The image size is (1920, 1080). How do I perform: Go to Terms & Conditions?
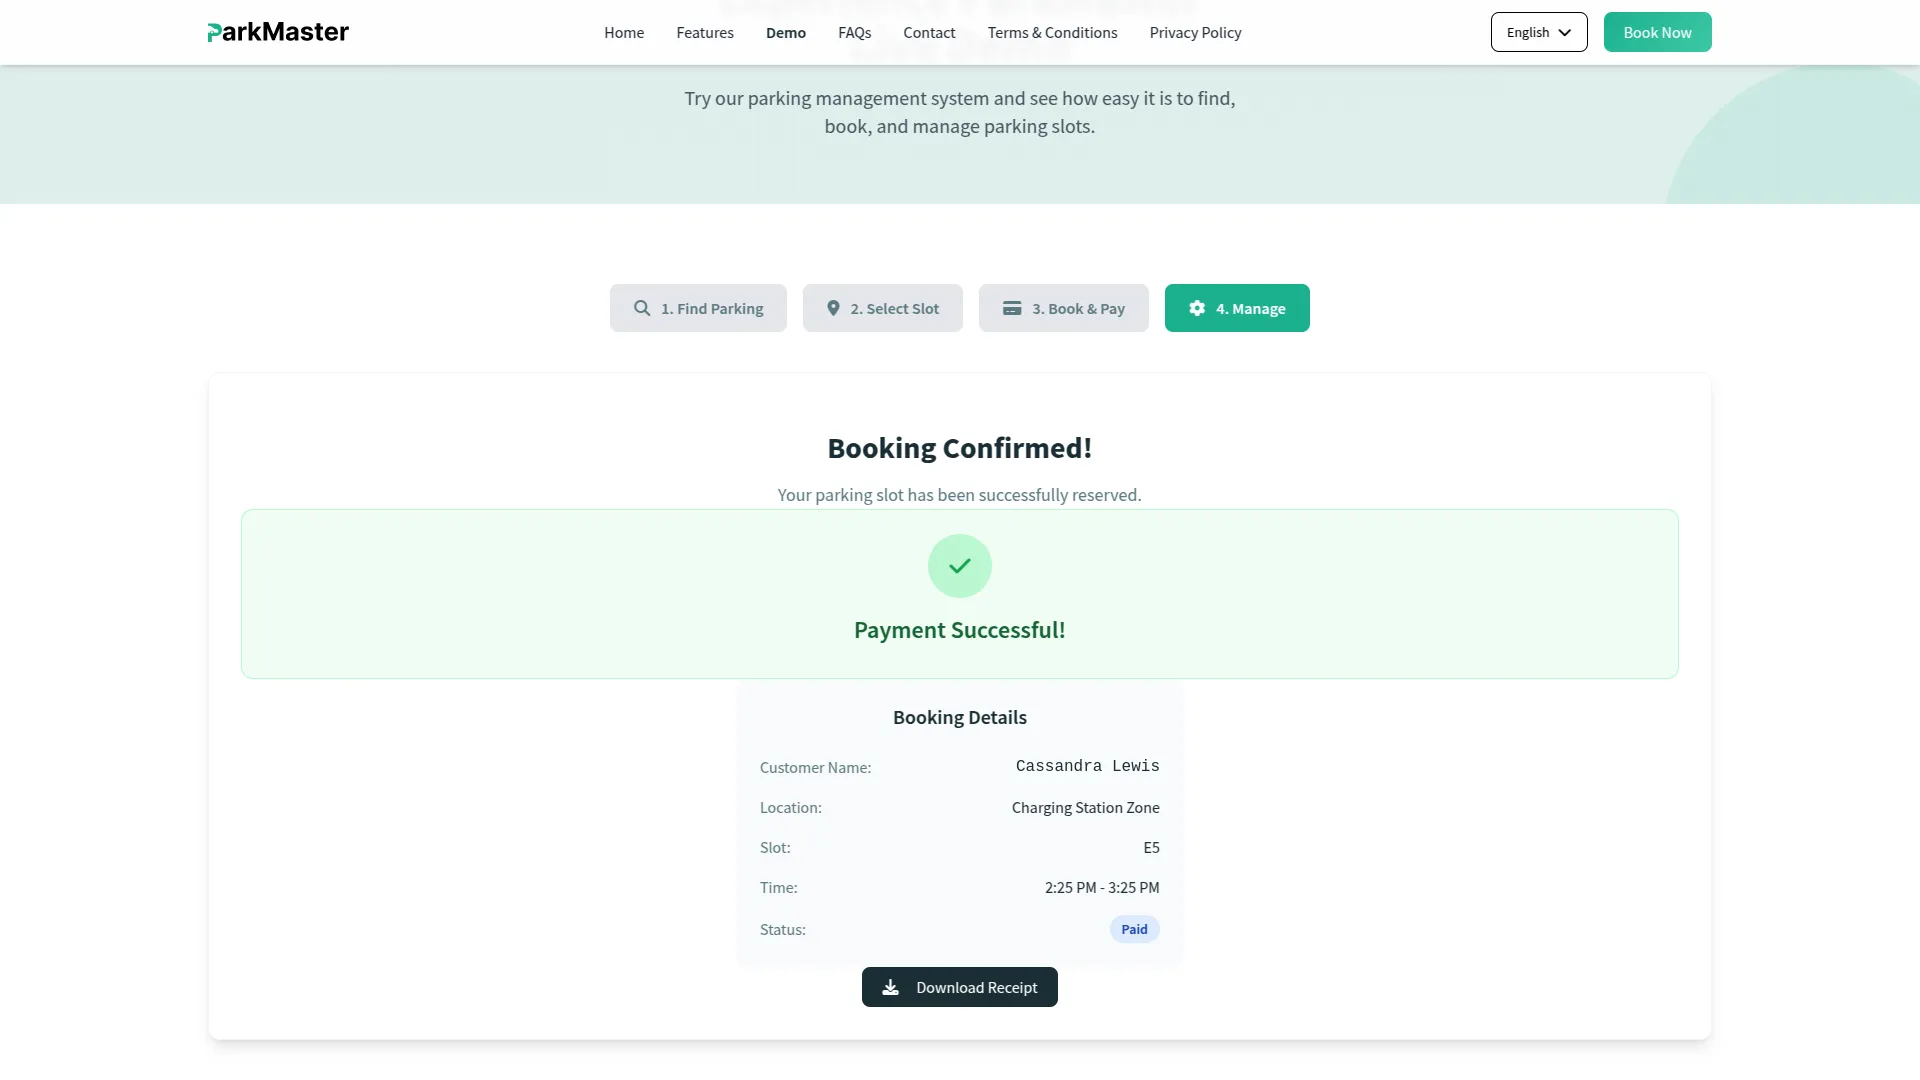pos(1052,32)
